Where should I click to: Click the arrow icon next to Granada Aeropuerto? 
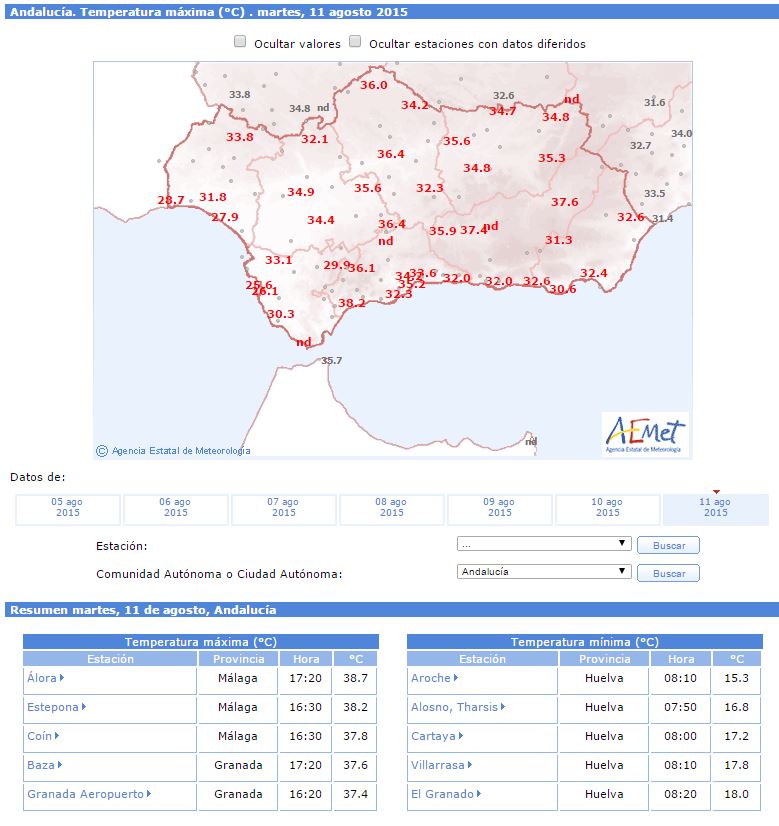[149, 795]
